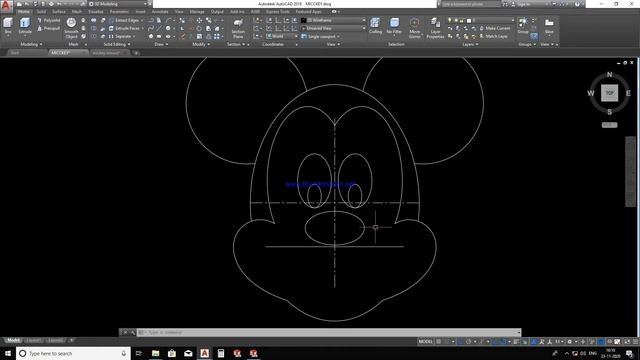
Task: Expand the Modify panel
Action: point(201,44)
